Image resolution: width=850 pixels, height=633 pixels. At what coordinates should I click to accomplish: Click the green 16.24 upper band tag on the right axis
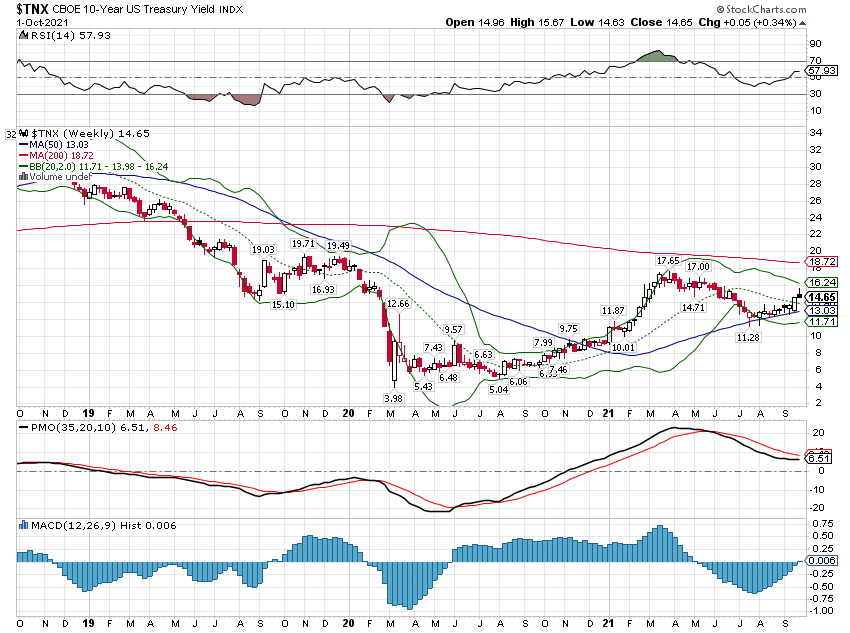coord(822,282)
